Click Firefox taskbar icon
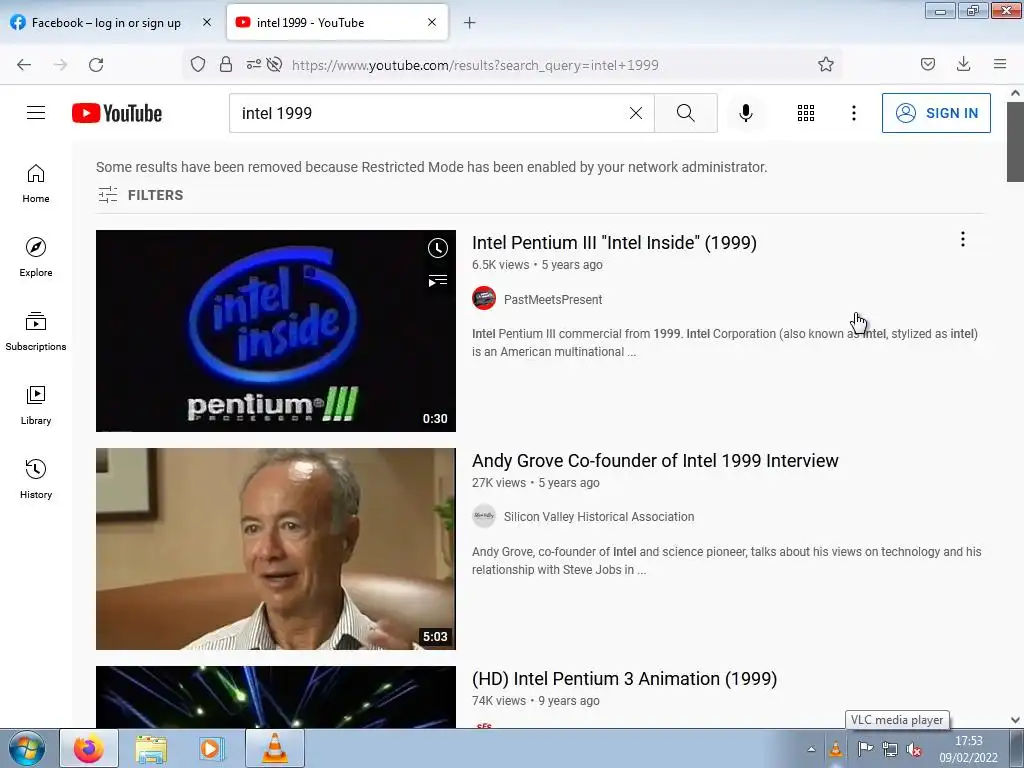1024x768 pixels. tap(89, 748)
